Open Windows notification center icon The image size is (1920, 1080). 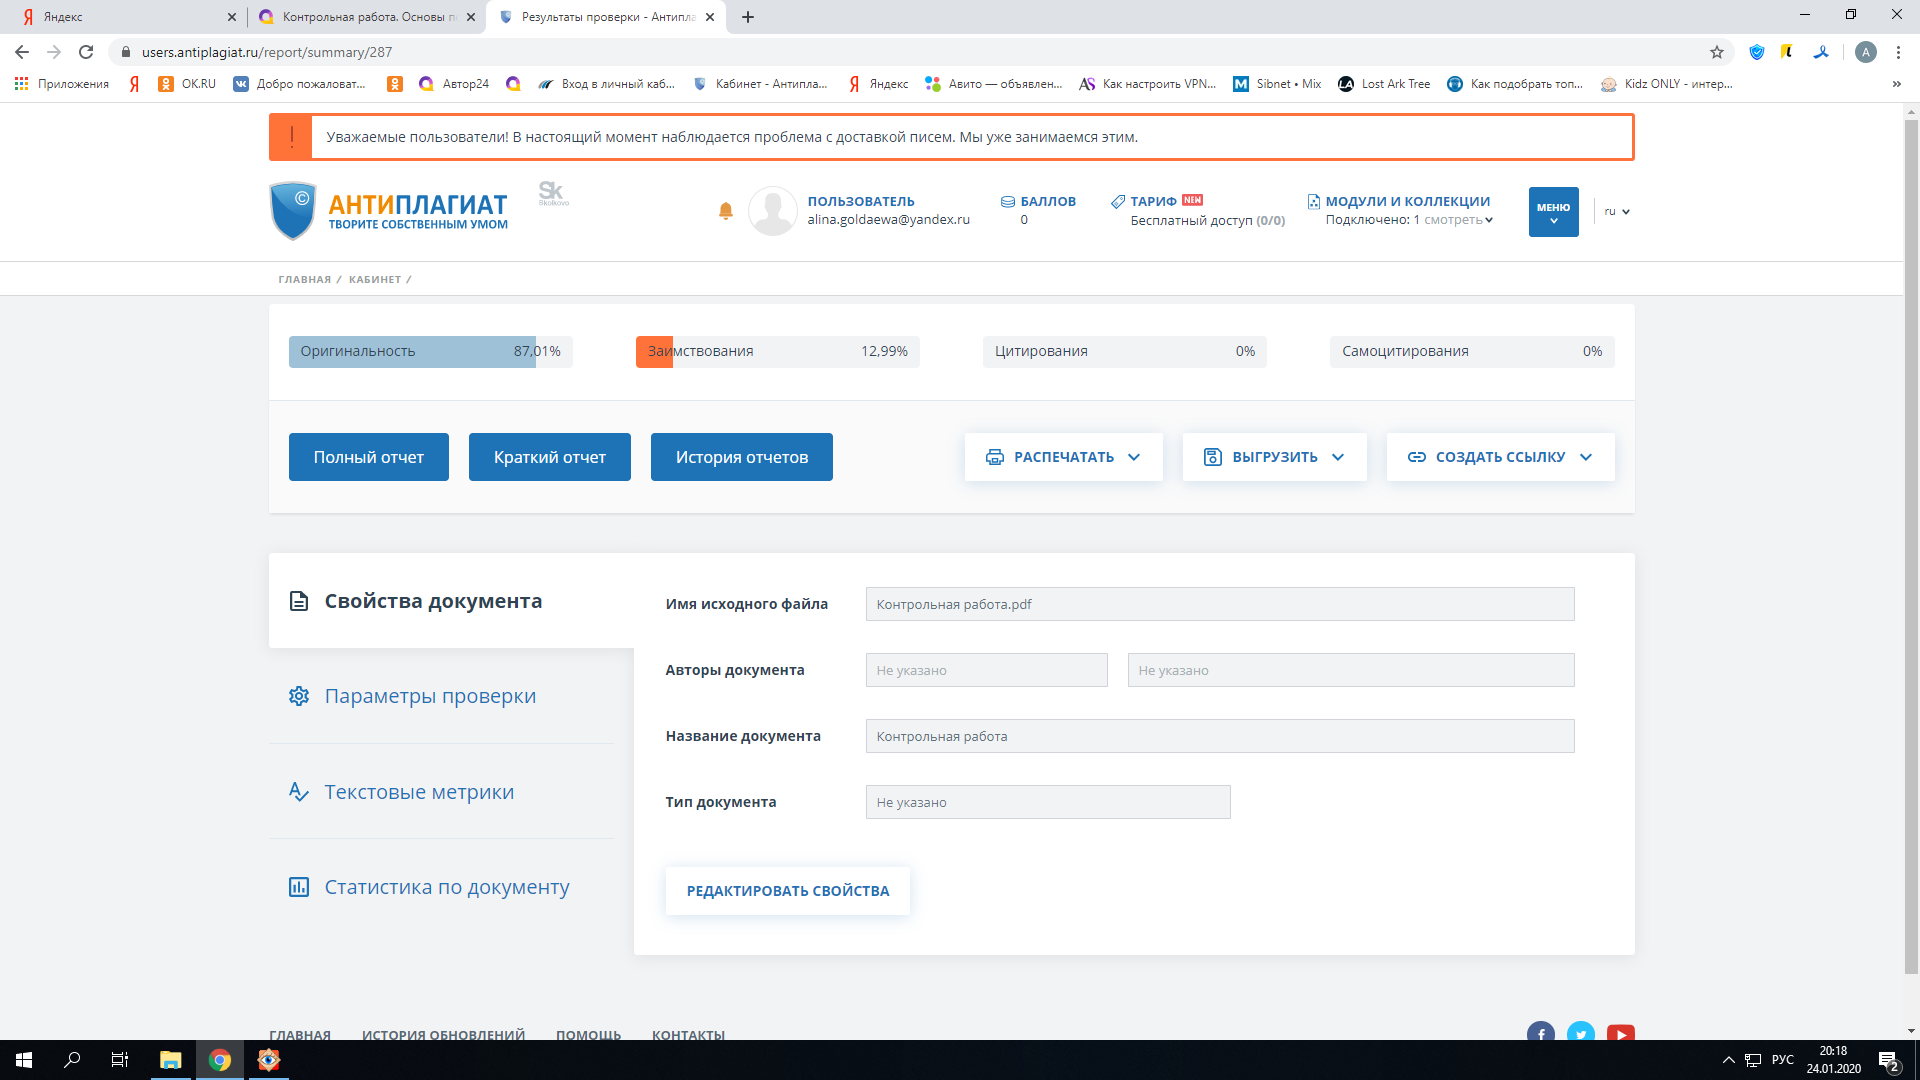click(1887, 1060)
